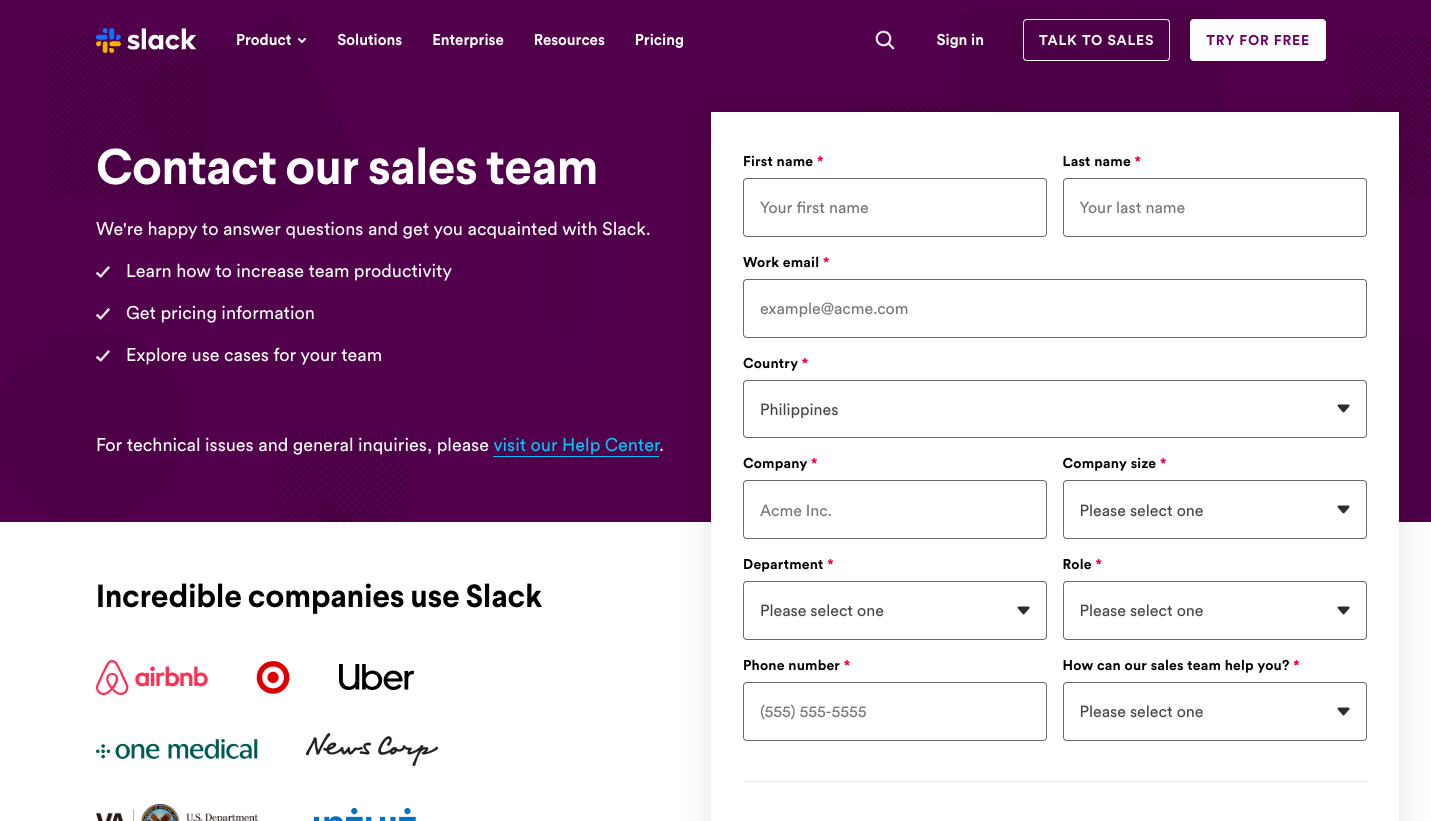
Task: Click the Slack logo in header
Action: (x=146, y=40)
